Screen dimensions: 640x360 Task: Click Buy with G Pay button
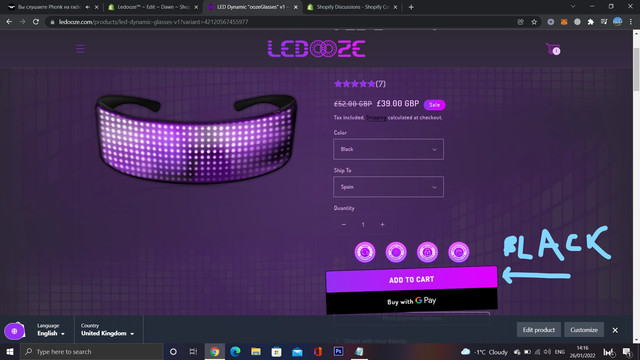(x=411, y=301)
